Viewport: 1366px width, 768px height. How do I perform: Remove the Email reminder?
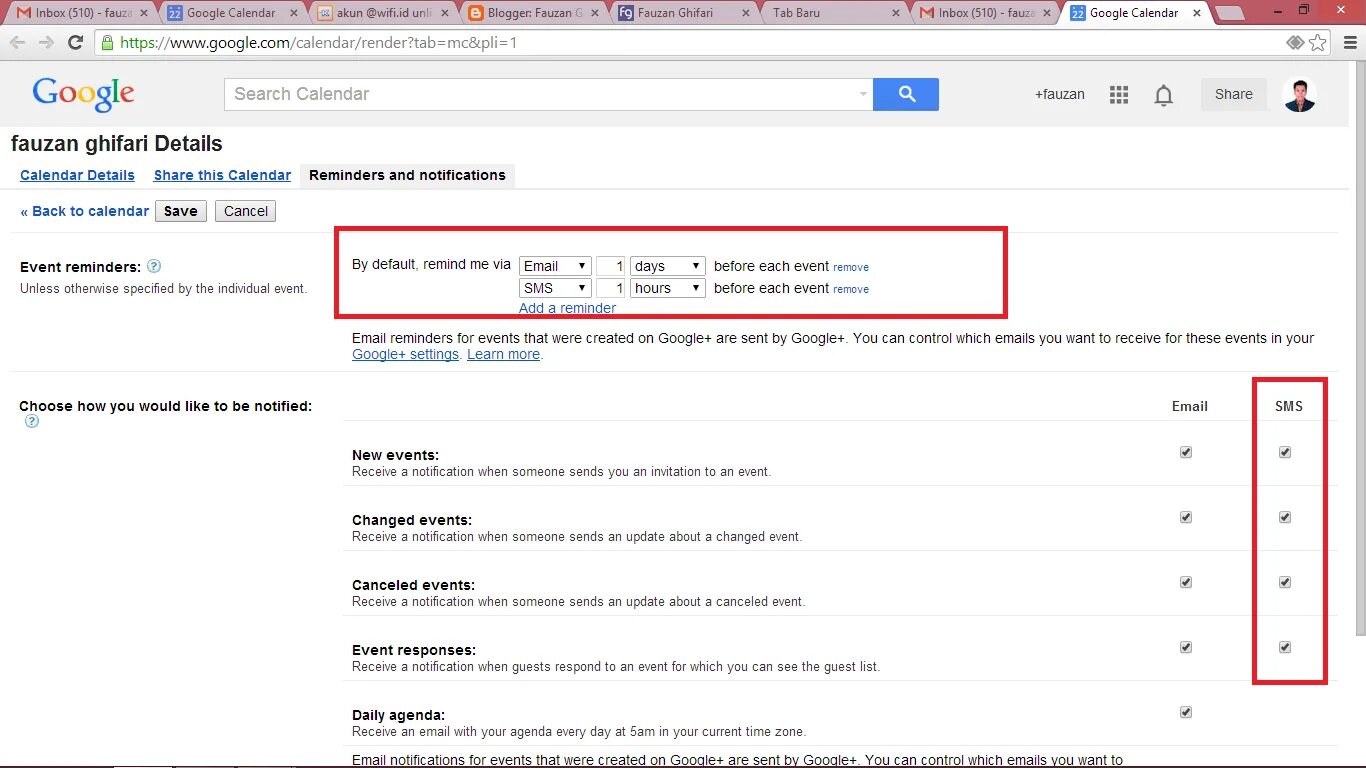[851, 267]
